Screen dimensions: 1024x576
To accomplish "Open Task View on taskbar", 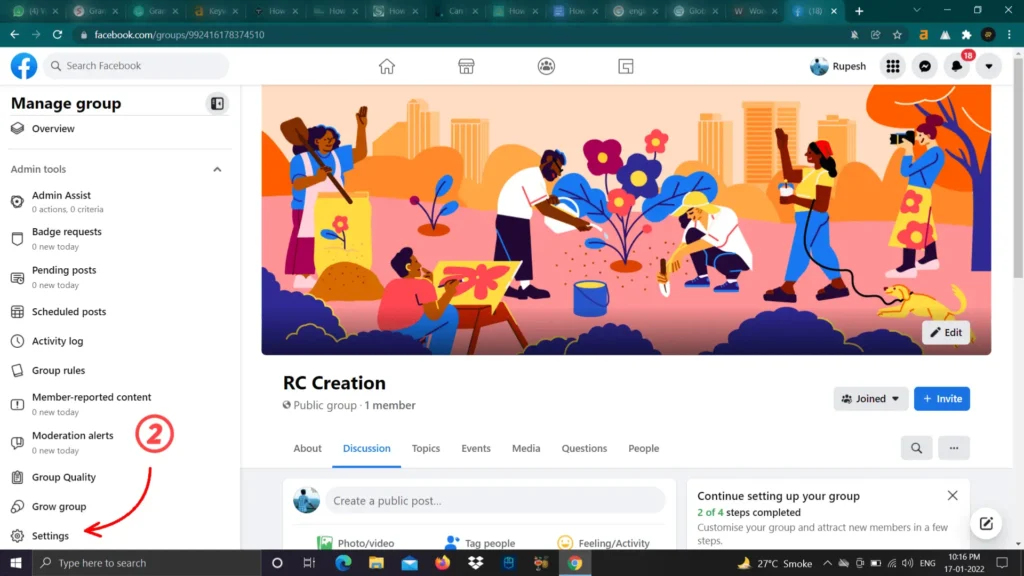I will (x=309, y=563).
